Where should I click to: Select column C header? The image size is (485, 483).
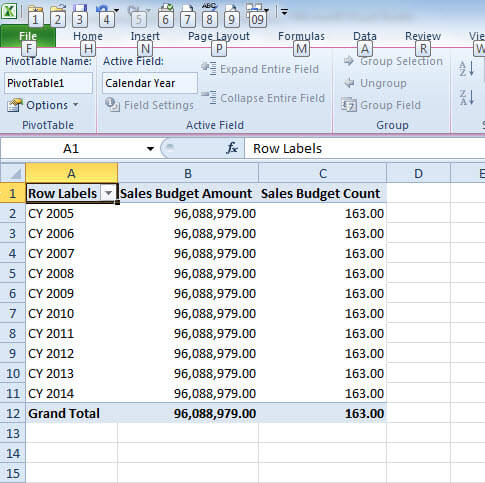[322, 173]
